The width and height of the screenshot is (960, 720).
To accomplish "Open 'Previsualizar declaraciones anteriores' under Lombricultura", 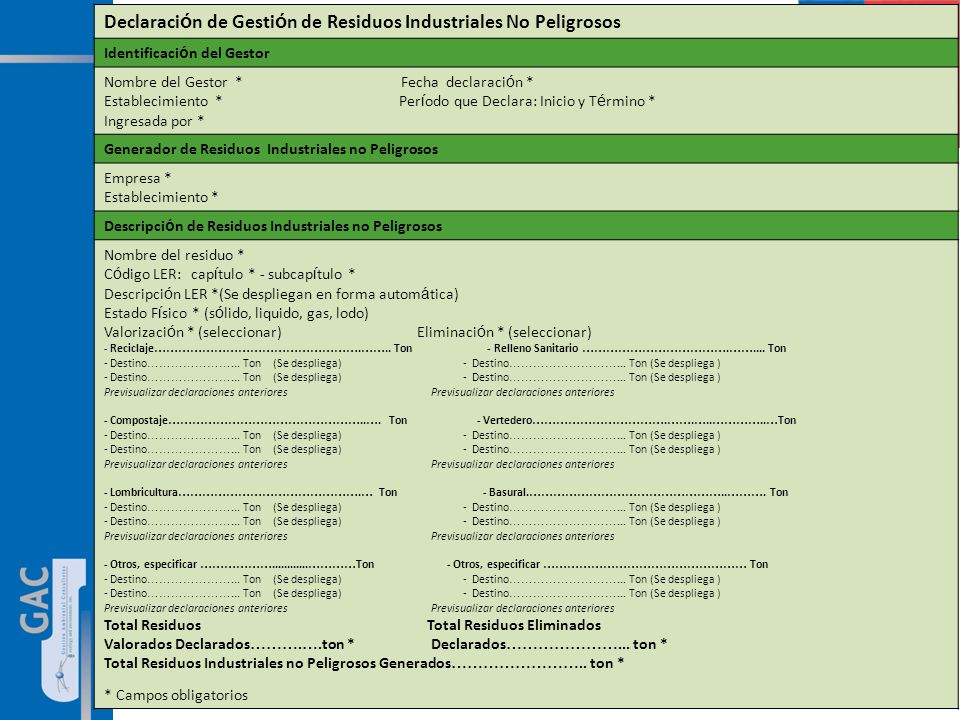I will tap(195, 536).
